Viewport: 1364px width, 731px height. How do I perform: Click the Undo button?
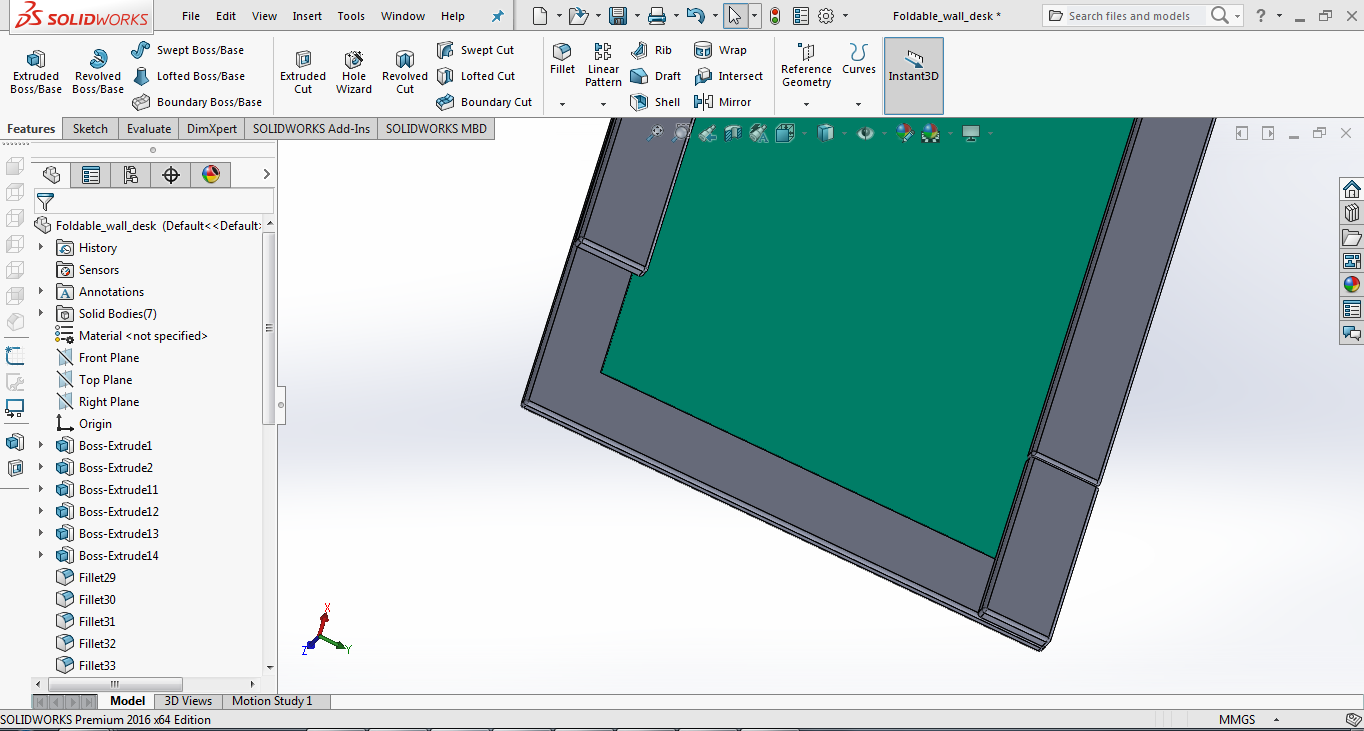coord(696,16)
